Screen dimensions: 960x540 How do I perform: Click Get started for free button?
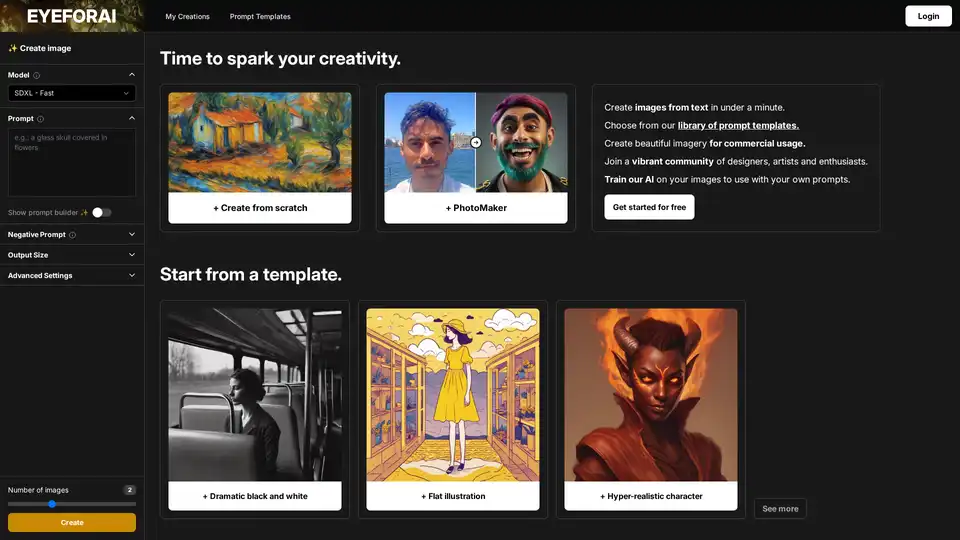(x=649, y=207)
